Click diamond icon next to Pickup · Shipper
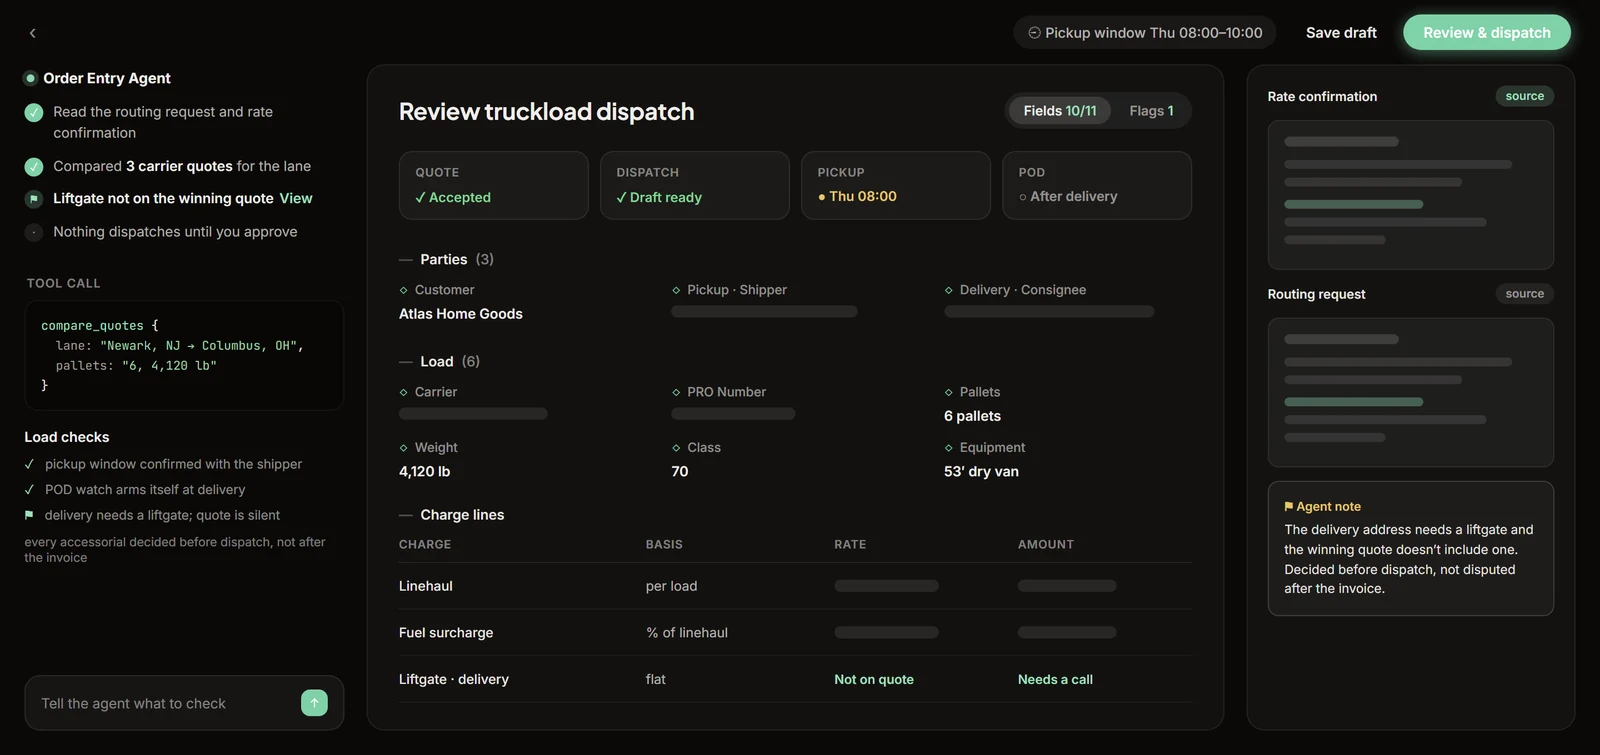 [676, 290]
